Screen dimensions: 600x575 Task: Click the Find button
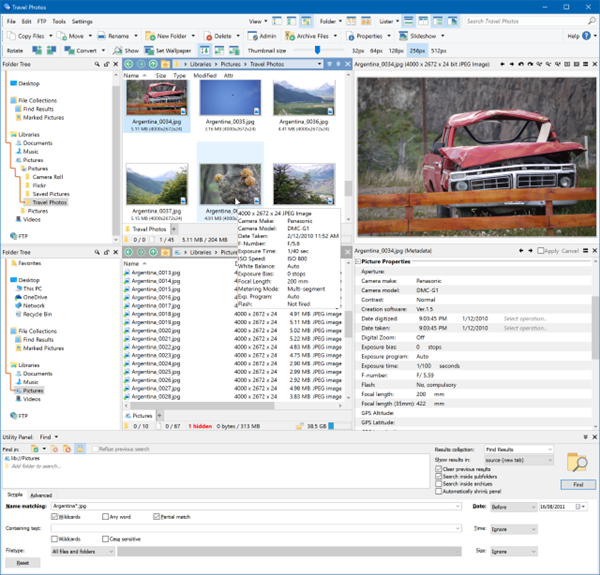coord(578,483)
